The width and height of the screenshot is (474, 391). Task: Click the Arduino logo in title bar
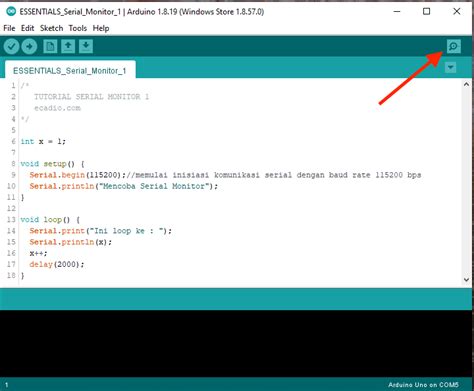click(x=11, y=12)
